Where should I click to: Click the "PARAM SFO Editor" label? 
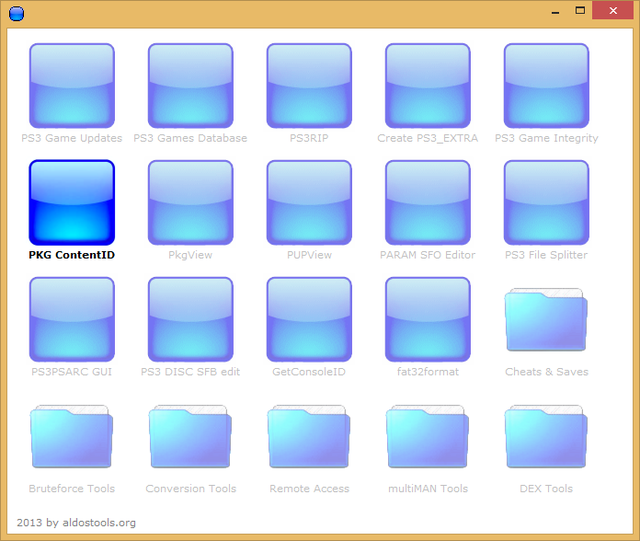(x=428, y=255)
